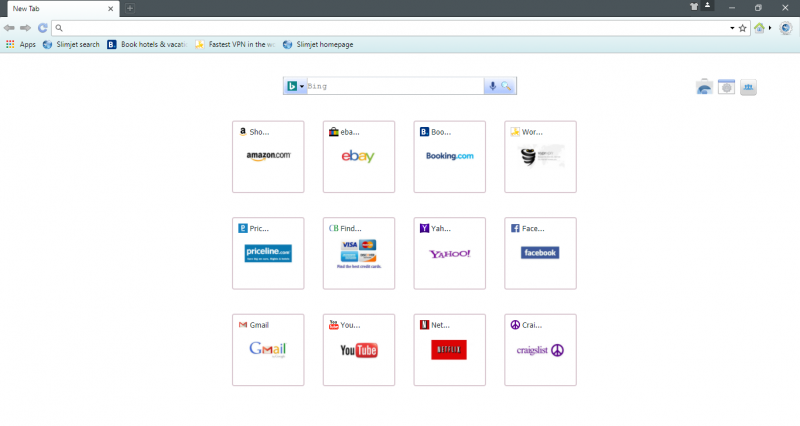Image resolution: width=800 pixels, height=426 pixels.
Task: Open the Slimjet menu globe icon
Action: [786, 28]
